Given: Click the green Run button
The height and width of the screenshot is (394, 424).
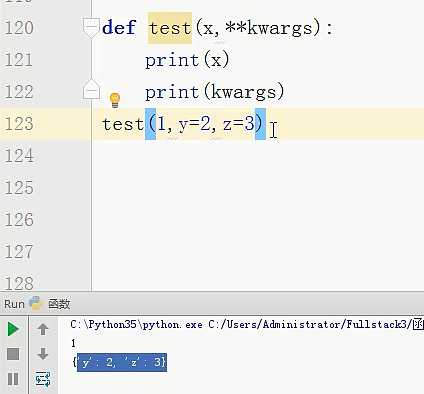Looking at the screenshot, I should click(13, 329).
